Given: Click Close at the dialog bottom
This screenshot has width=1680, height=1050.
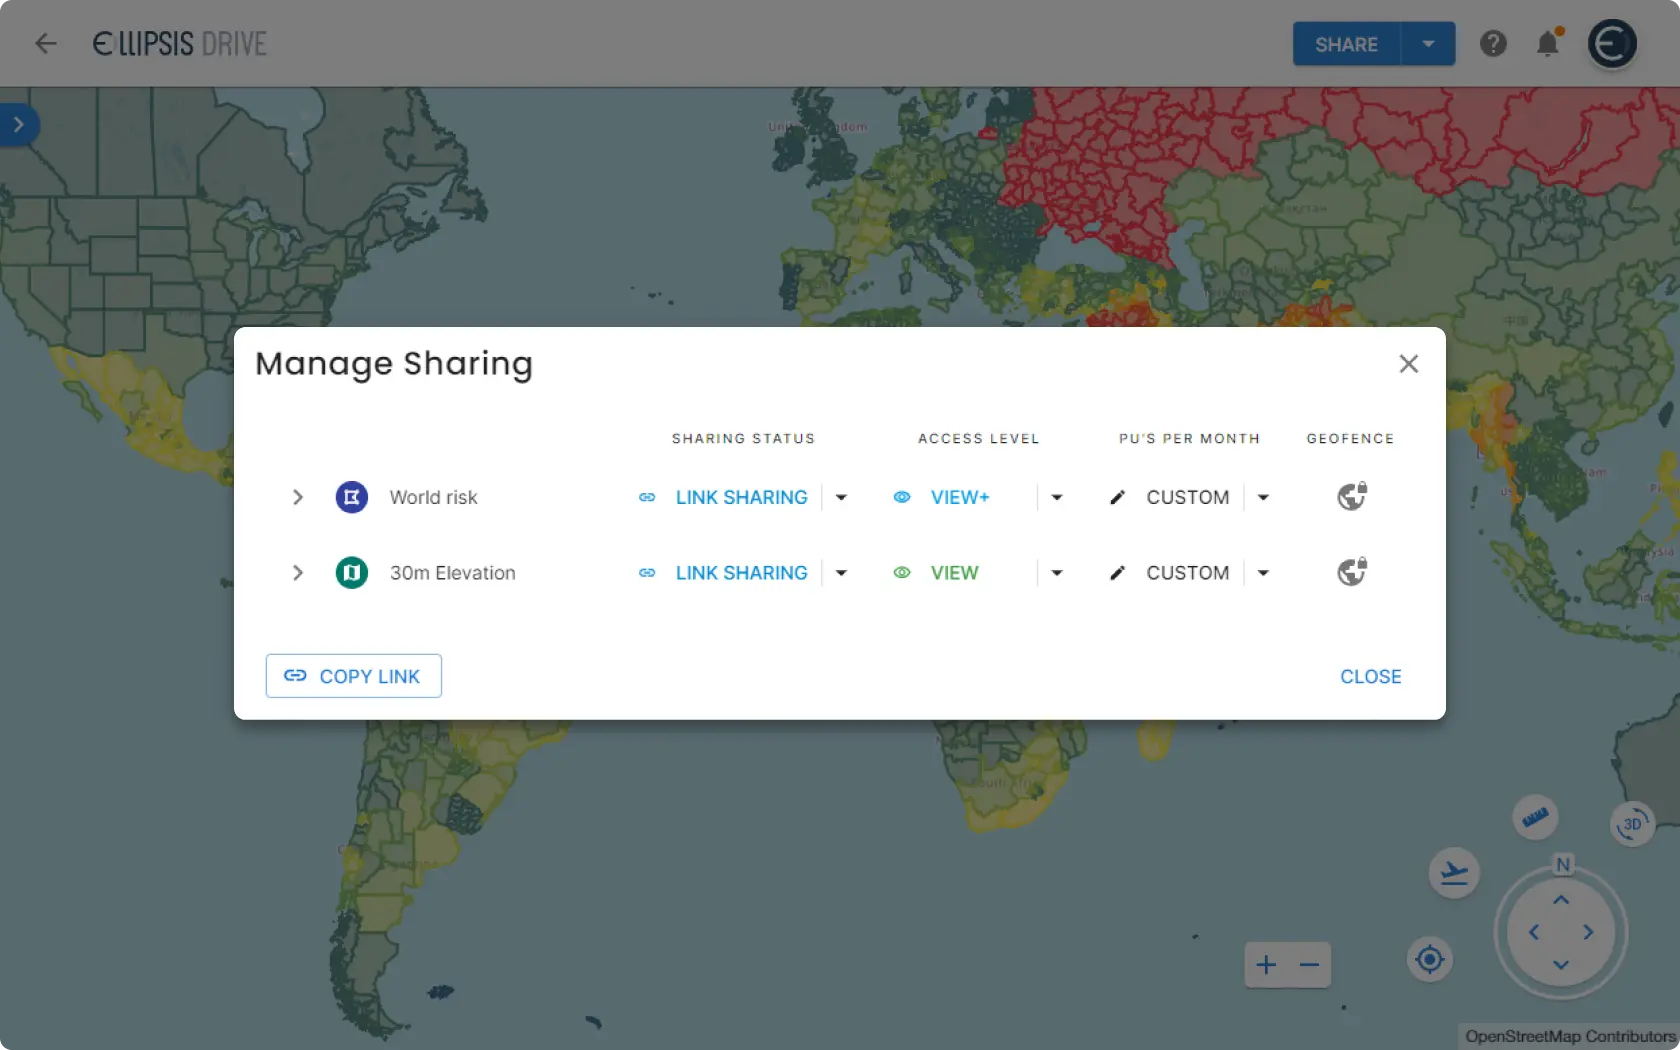Looking at the screenshot, I should point(1370,677).
